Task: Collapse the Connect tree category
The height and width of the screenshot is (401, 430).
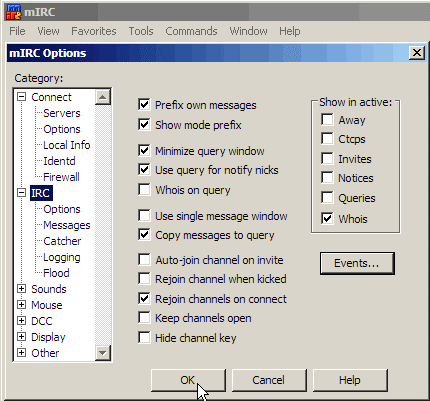Action: 22,97
